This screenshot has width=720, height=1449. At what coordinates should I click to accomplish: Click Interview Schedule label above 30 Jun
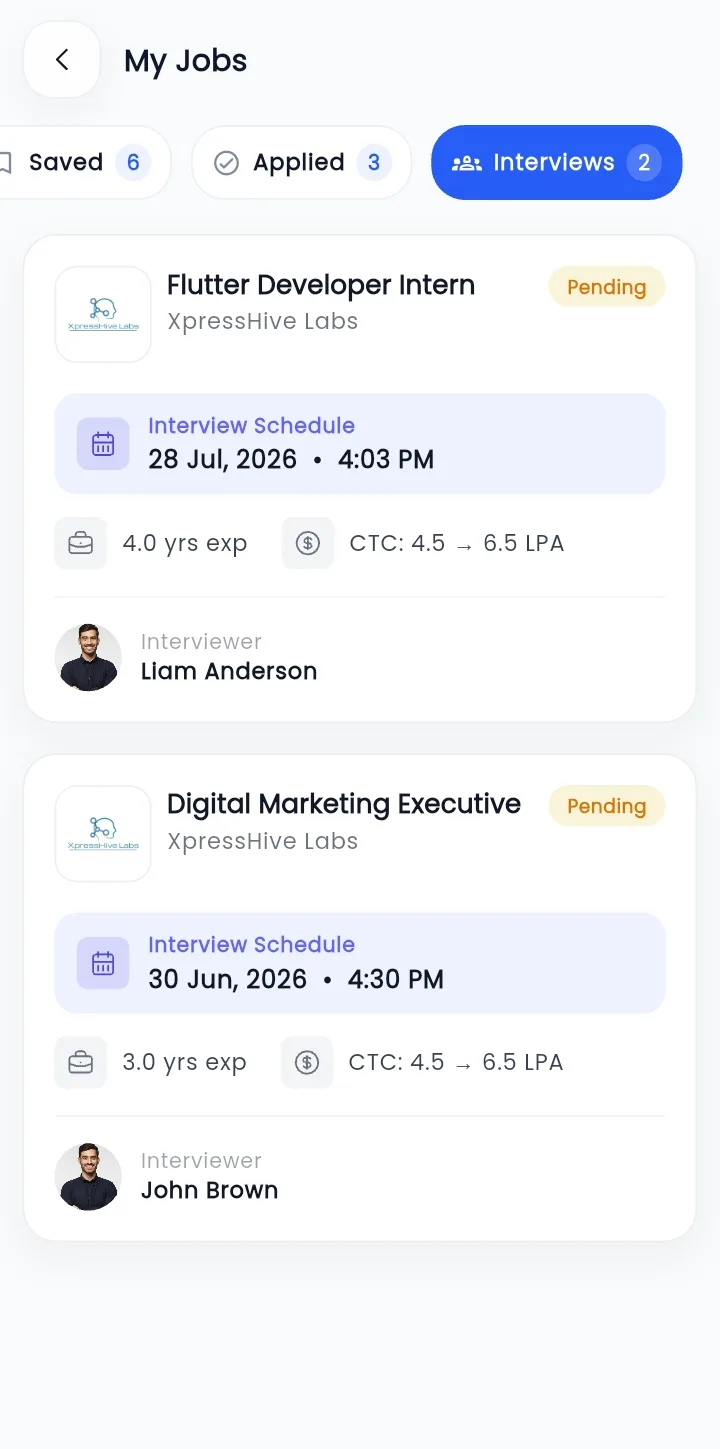click(x=252, y=945)
